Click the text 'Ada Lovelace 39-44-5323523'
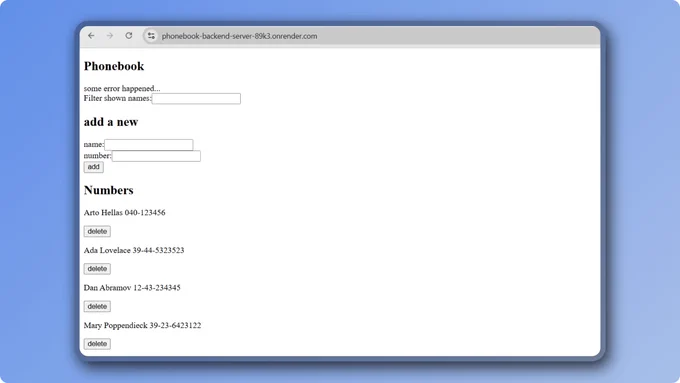This screenshot has width=680, height=383. tap(134, 250)
